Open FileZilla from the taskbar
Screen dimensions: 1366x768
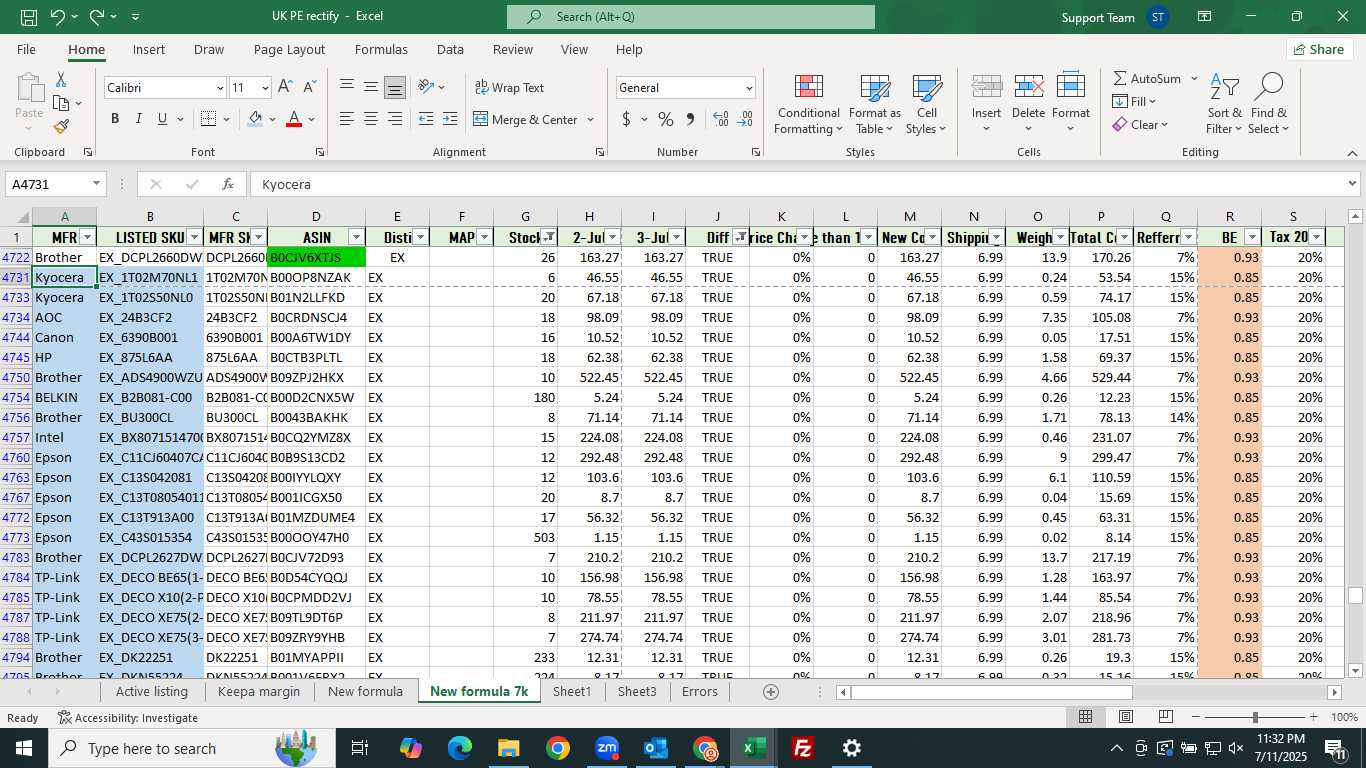pyautogui.click(x=802, y=748)
